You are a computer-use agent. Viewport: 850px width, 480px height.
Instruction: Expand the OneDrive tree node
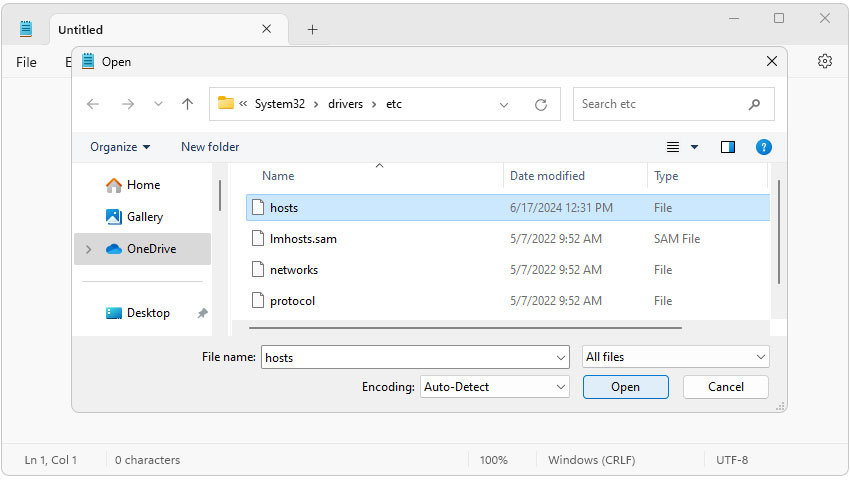coord(88,249)
